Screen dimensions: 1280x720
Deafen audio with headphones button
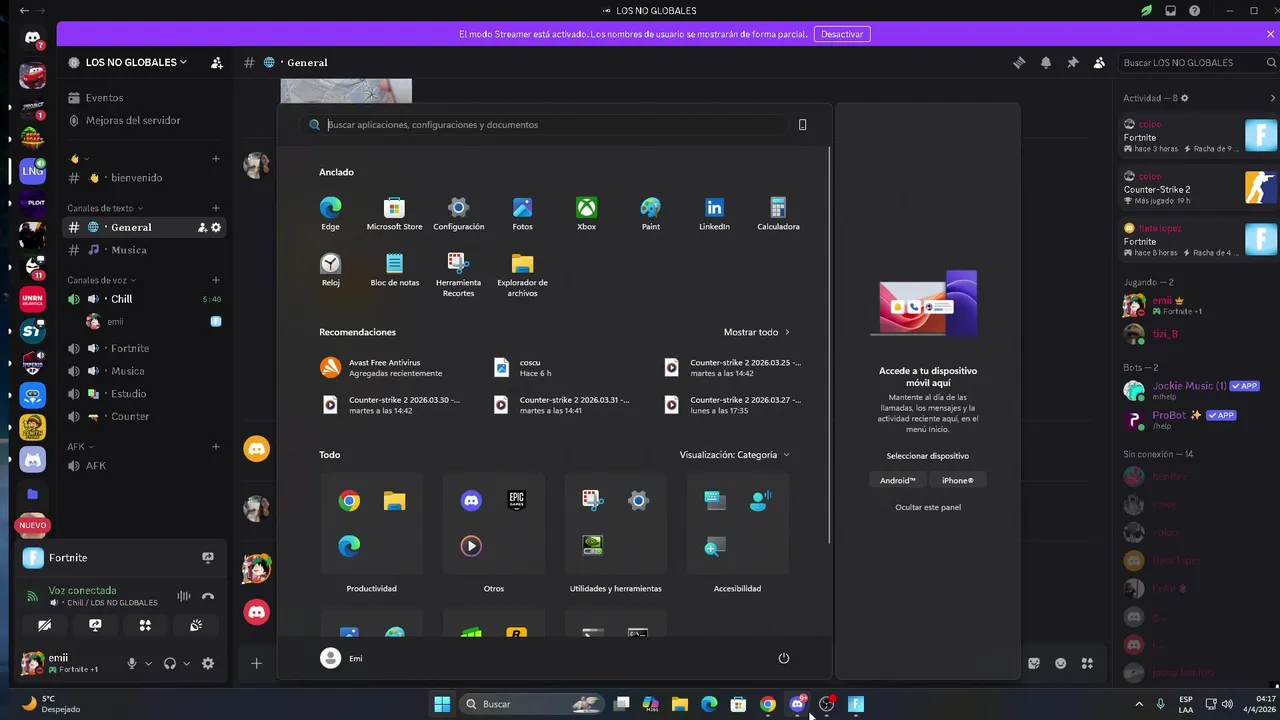pos(170,663)
